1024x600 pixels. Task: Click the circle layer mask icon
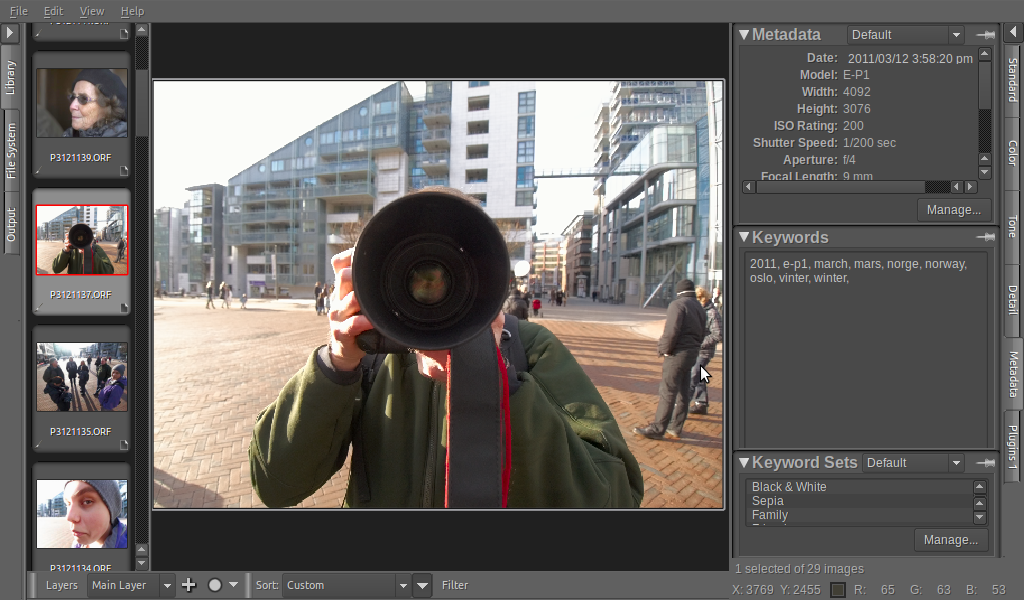coord(214,585)
